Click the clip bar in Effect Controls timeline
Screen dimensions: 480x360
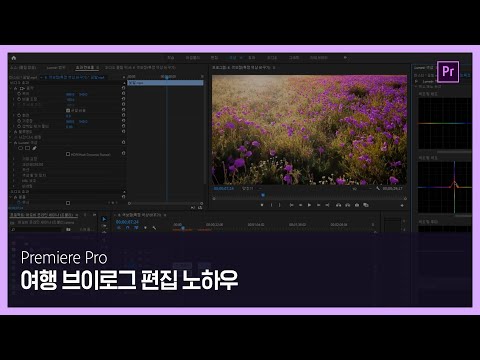pos(165,83)
